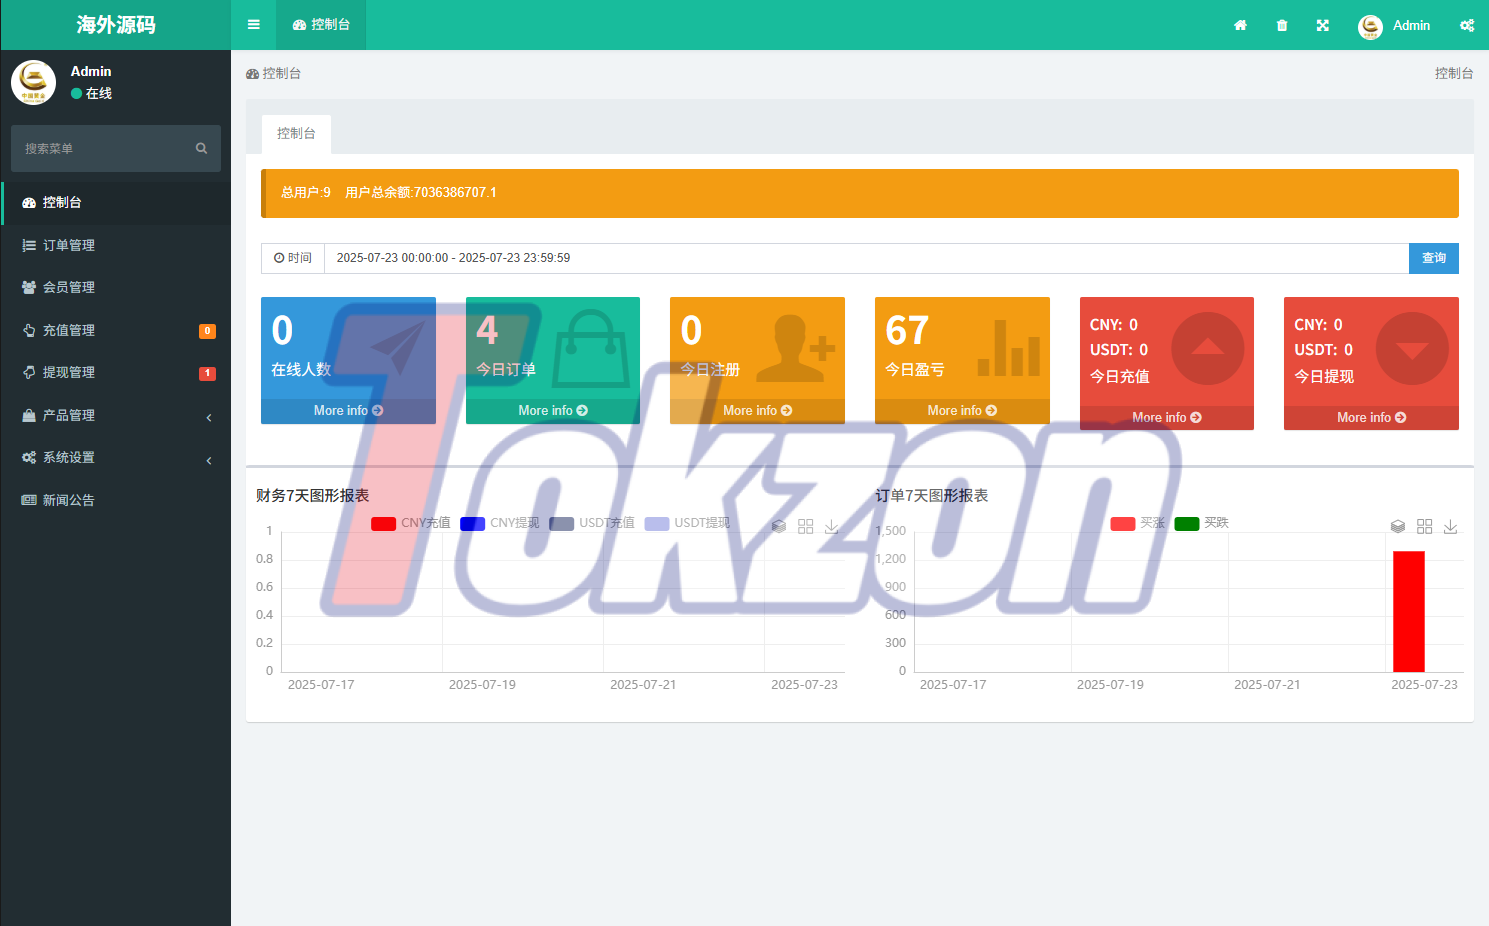
Task: Click the 查询 query button
Action: coord(1433,258)
